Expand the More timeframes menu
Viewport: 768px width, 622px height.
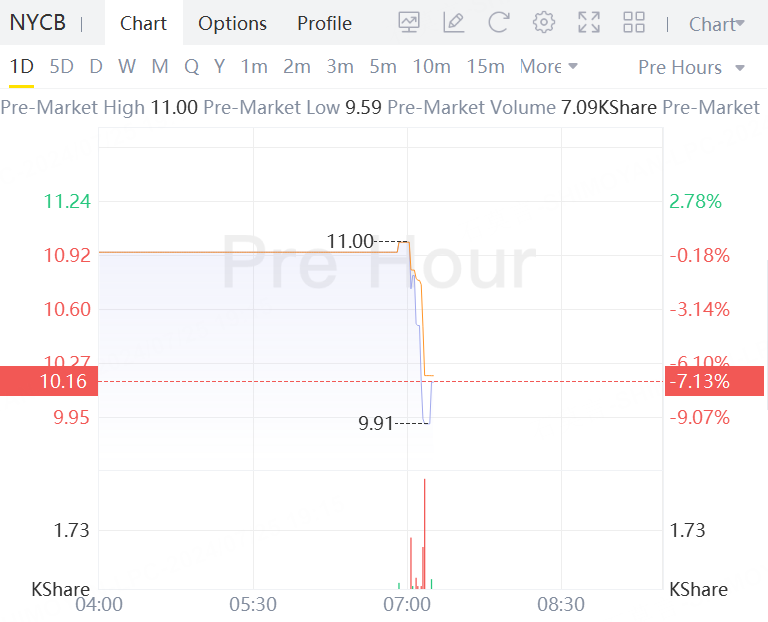pyautogui.click(x=549, y=66)
